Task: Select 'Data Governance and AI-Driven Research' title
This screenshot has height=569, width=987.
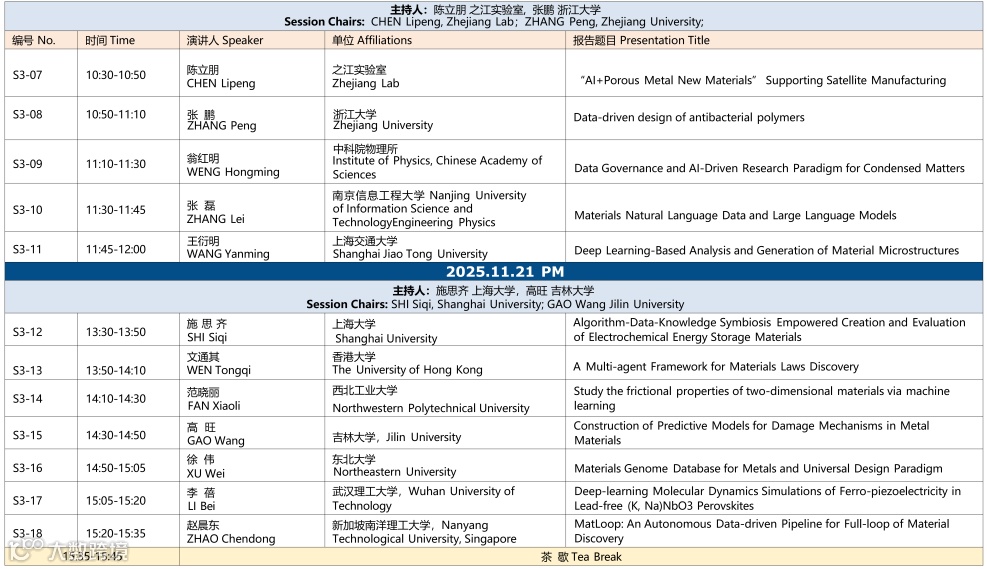Action: tap(769, 169)
